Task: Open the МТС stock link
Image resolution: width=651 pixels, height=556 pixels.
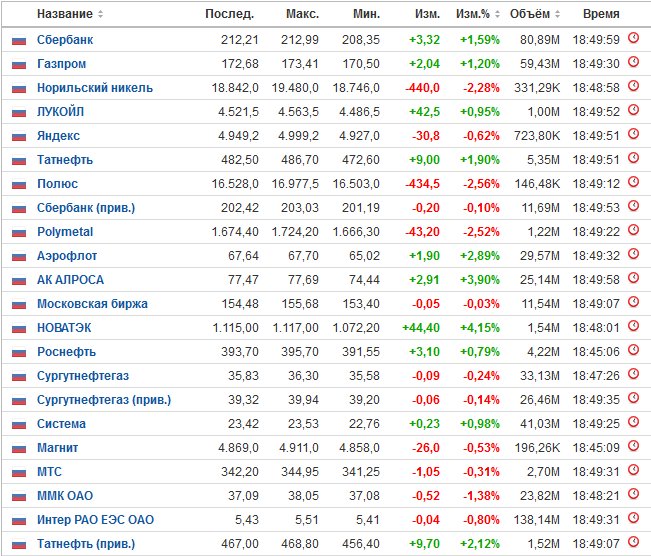Action: pyautogui.click(x=49, y=472)
